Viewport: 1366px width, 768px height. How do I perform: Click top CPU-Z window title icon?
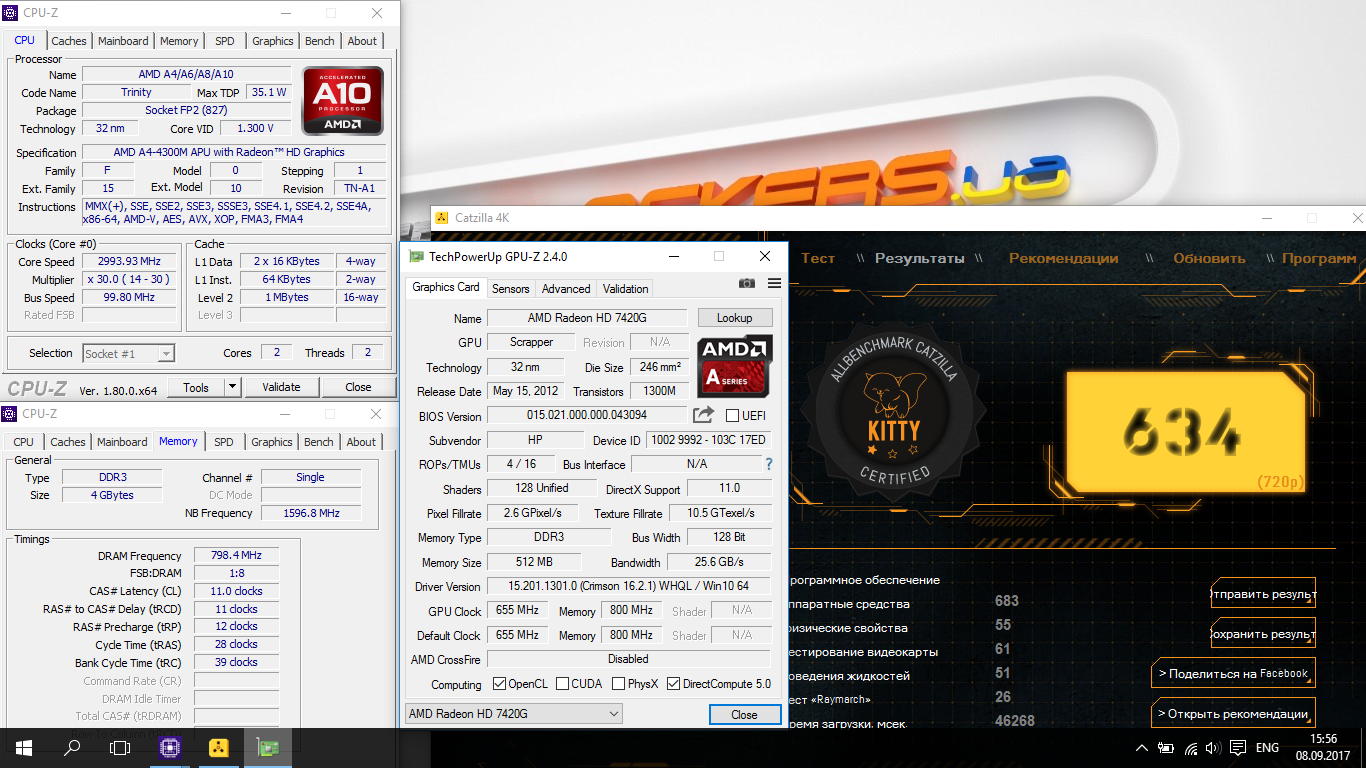coord(11,13)
